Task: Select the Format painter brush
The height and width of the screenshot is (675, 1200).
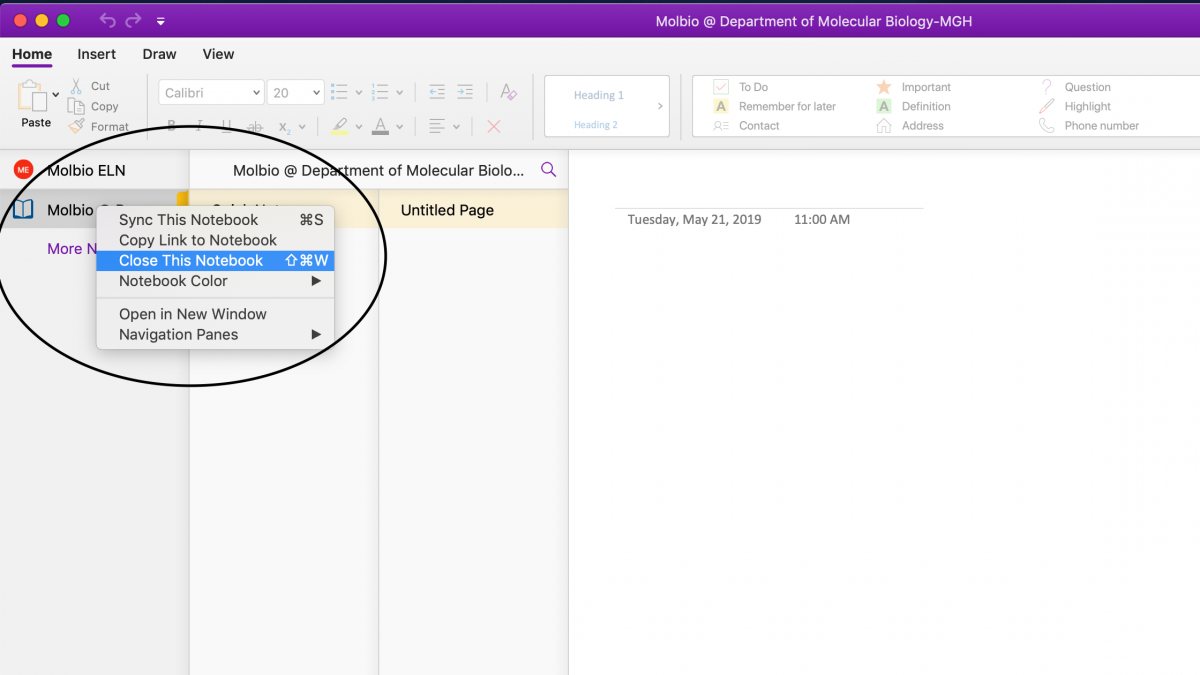Action: pos(98,126)
